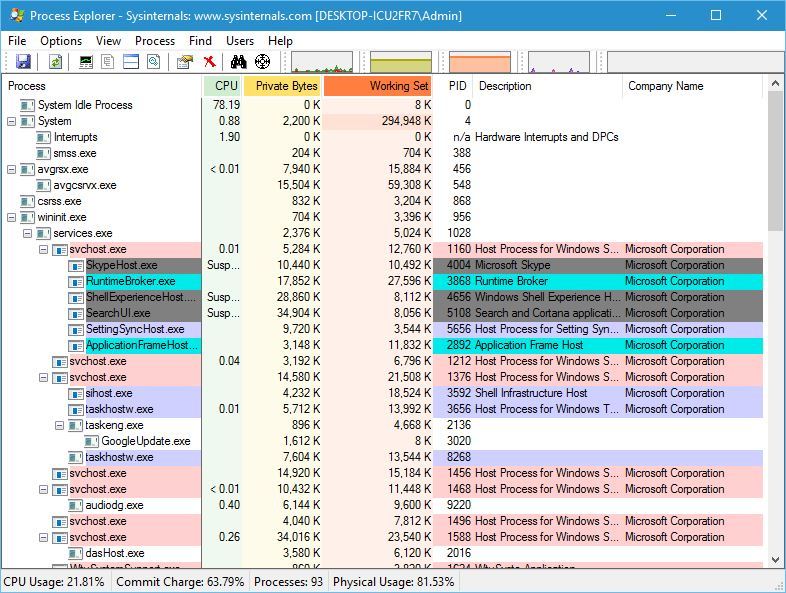Viewport: 786px width, 593px height.
Task: Click the System Idle Process icon
Action: [x=27, y=105]
